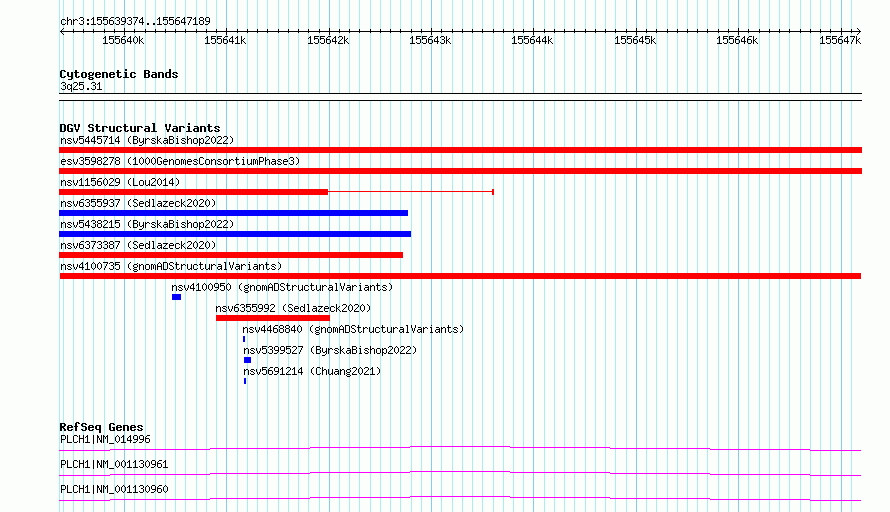Open nsv4468840 (gnomADStructuralVariants) label

click(353, 329)
